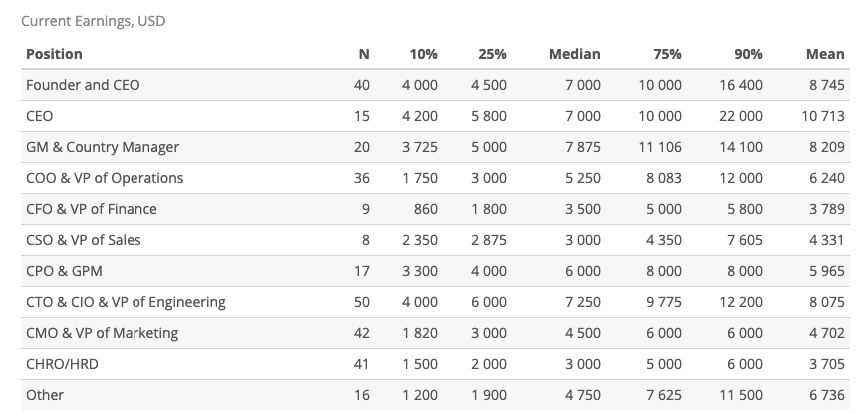Select COO & VP of Operations row

[435, 178]
